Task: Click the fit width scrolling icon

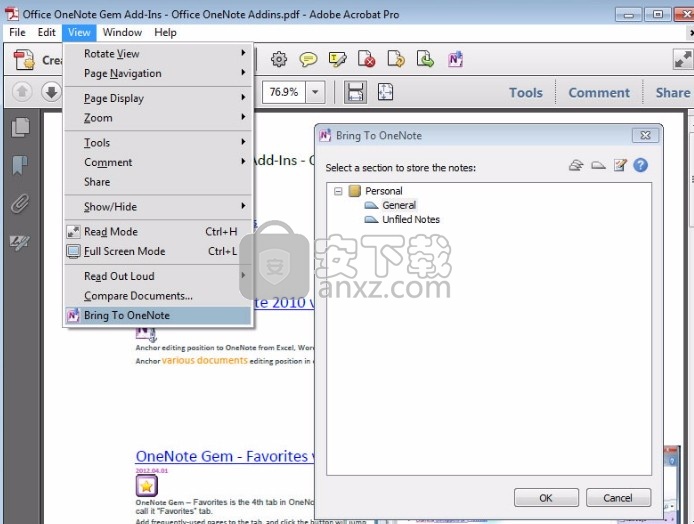Action: pyautogui.click(x=355, y=92)
